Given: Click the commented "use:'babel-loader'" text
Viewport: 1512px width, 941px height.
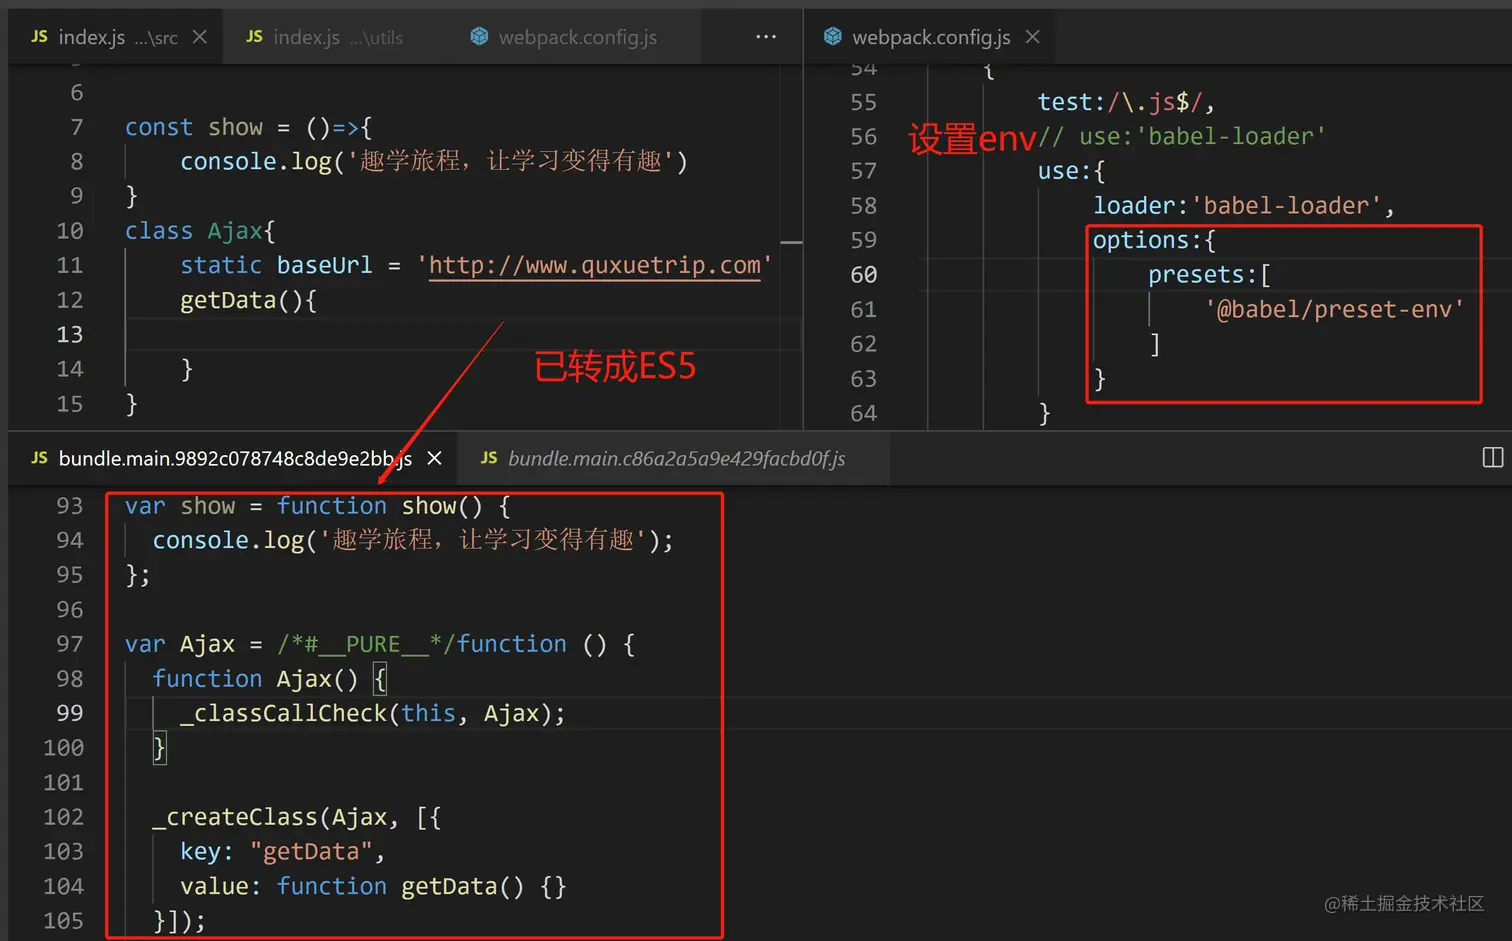Looking at the screenshot, I should 1202,136.
